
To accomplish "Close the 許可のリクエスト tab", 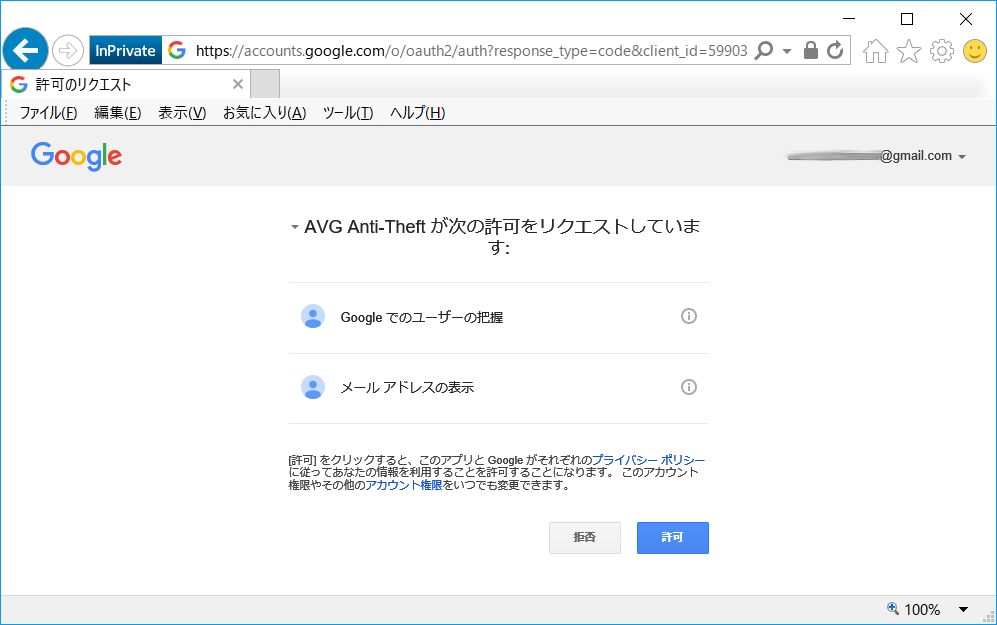I will pyautogui.click(x=238, y=84).
